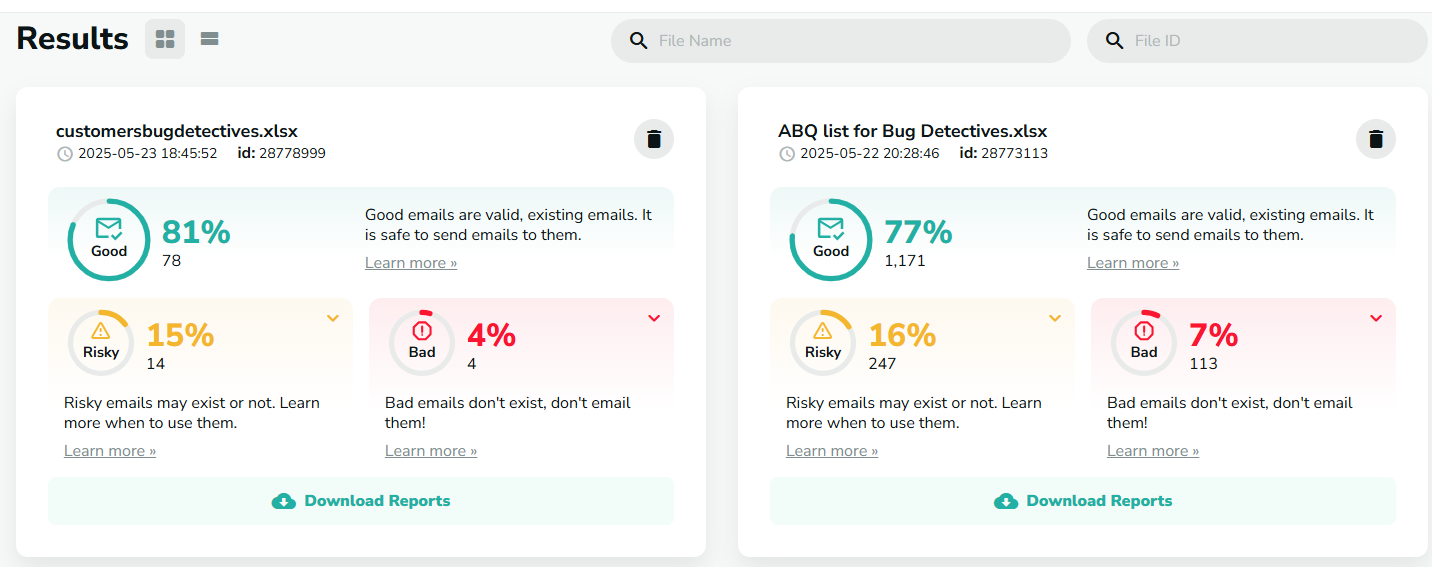The width and height of the screenshot is (1432, 567).
Task: Click clock icon beside 2025-05-23 18:45:52
Action: 65,154
